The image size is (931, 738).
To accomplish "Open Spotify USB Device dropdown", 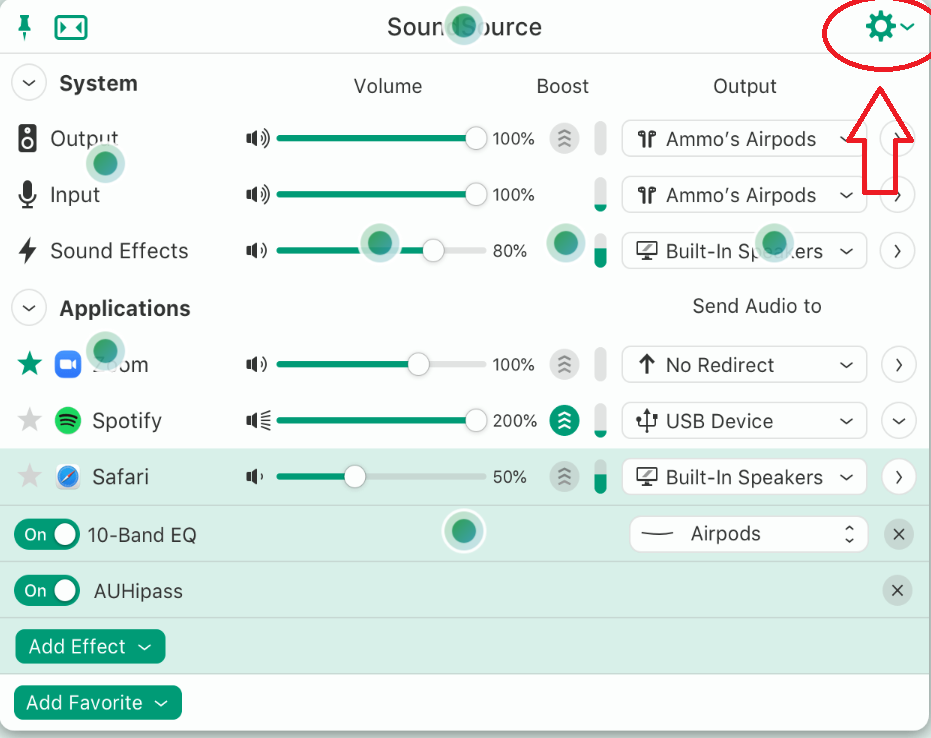I will click(744, 421).
